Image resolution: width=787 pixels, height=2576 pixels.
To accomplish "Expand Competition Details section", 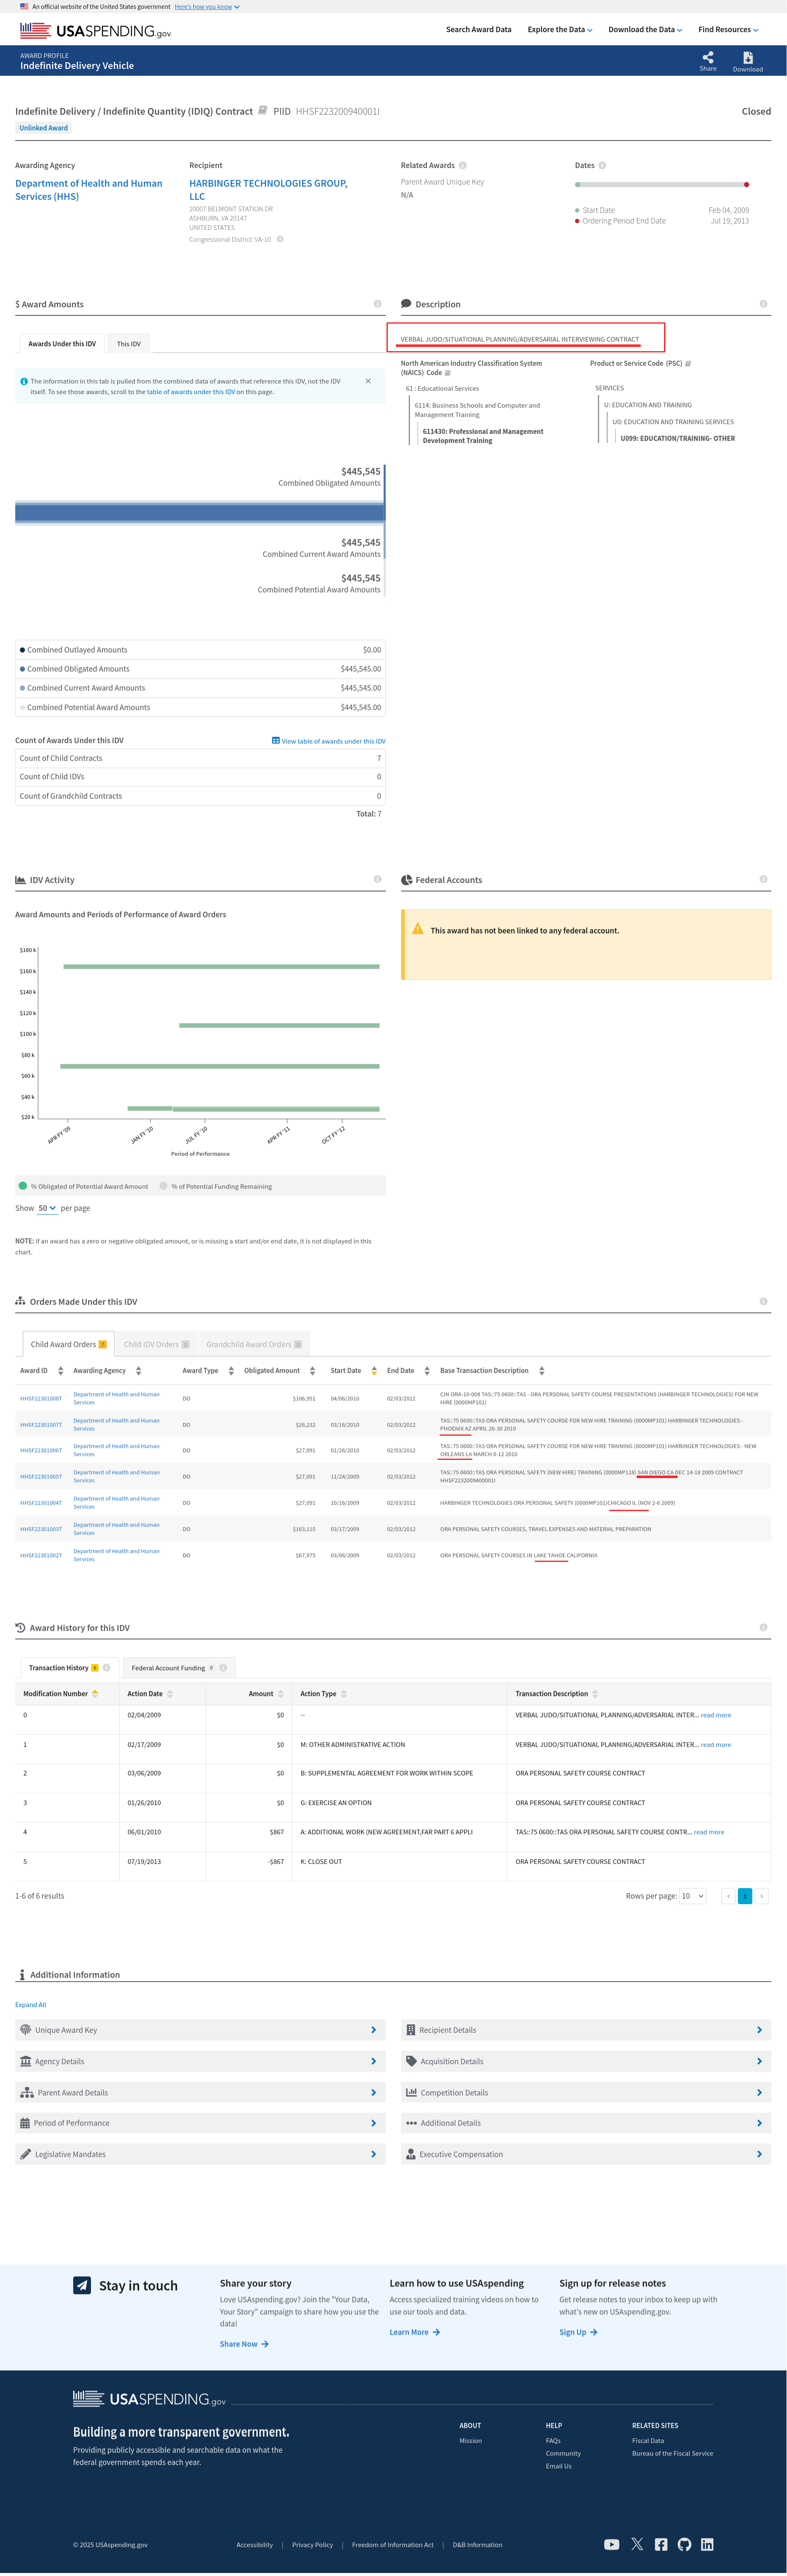I will coord(586,2092).
